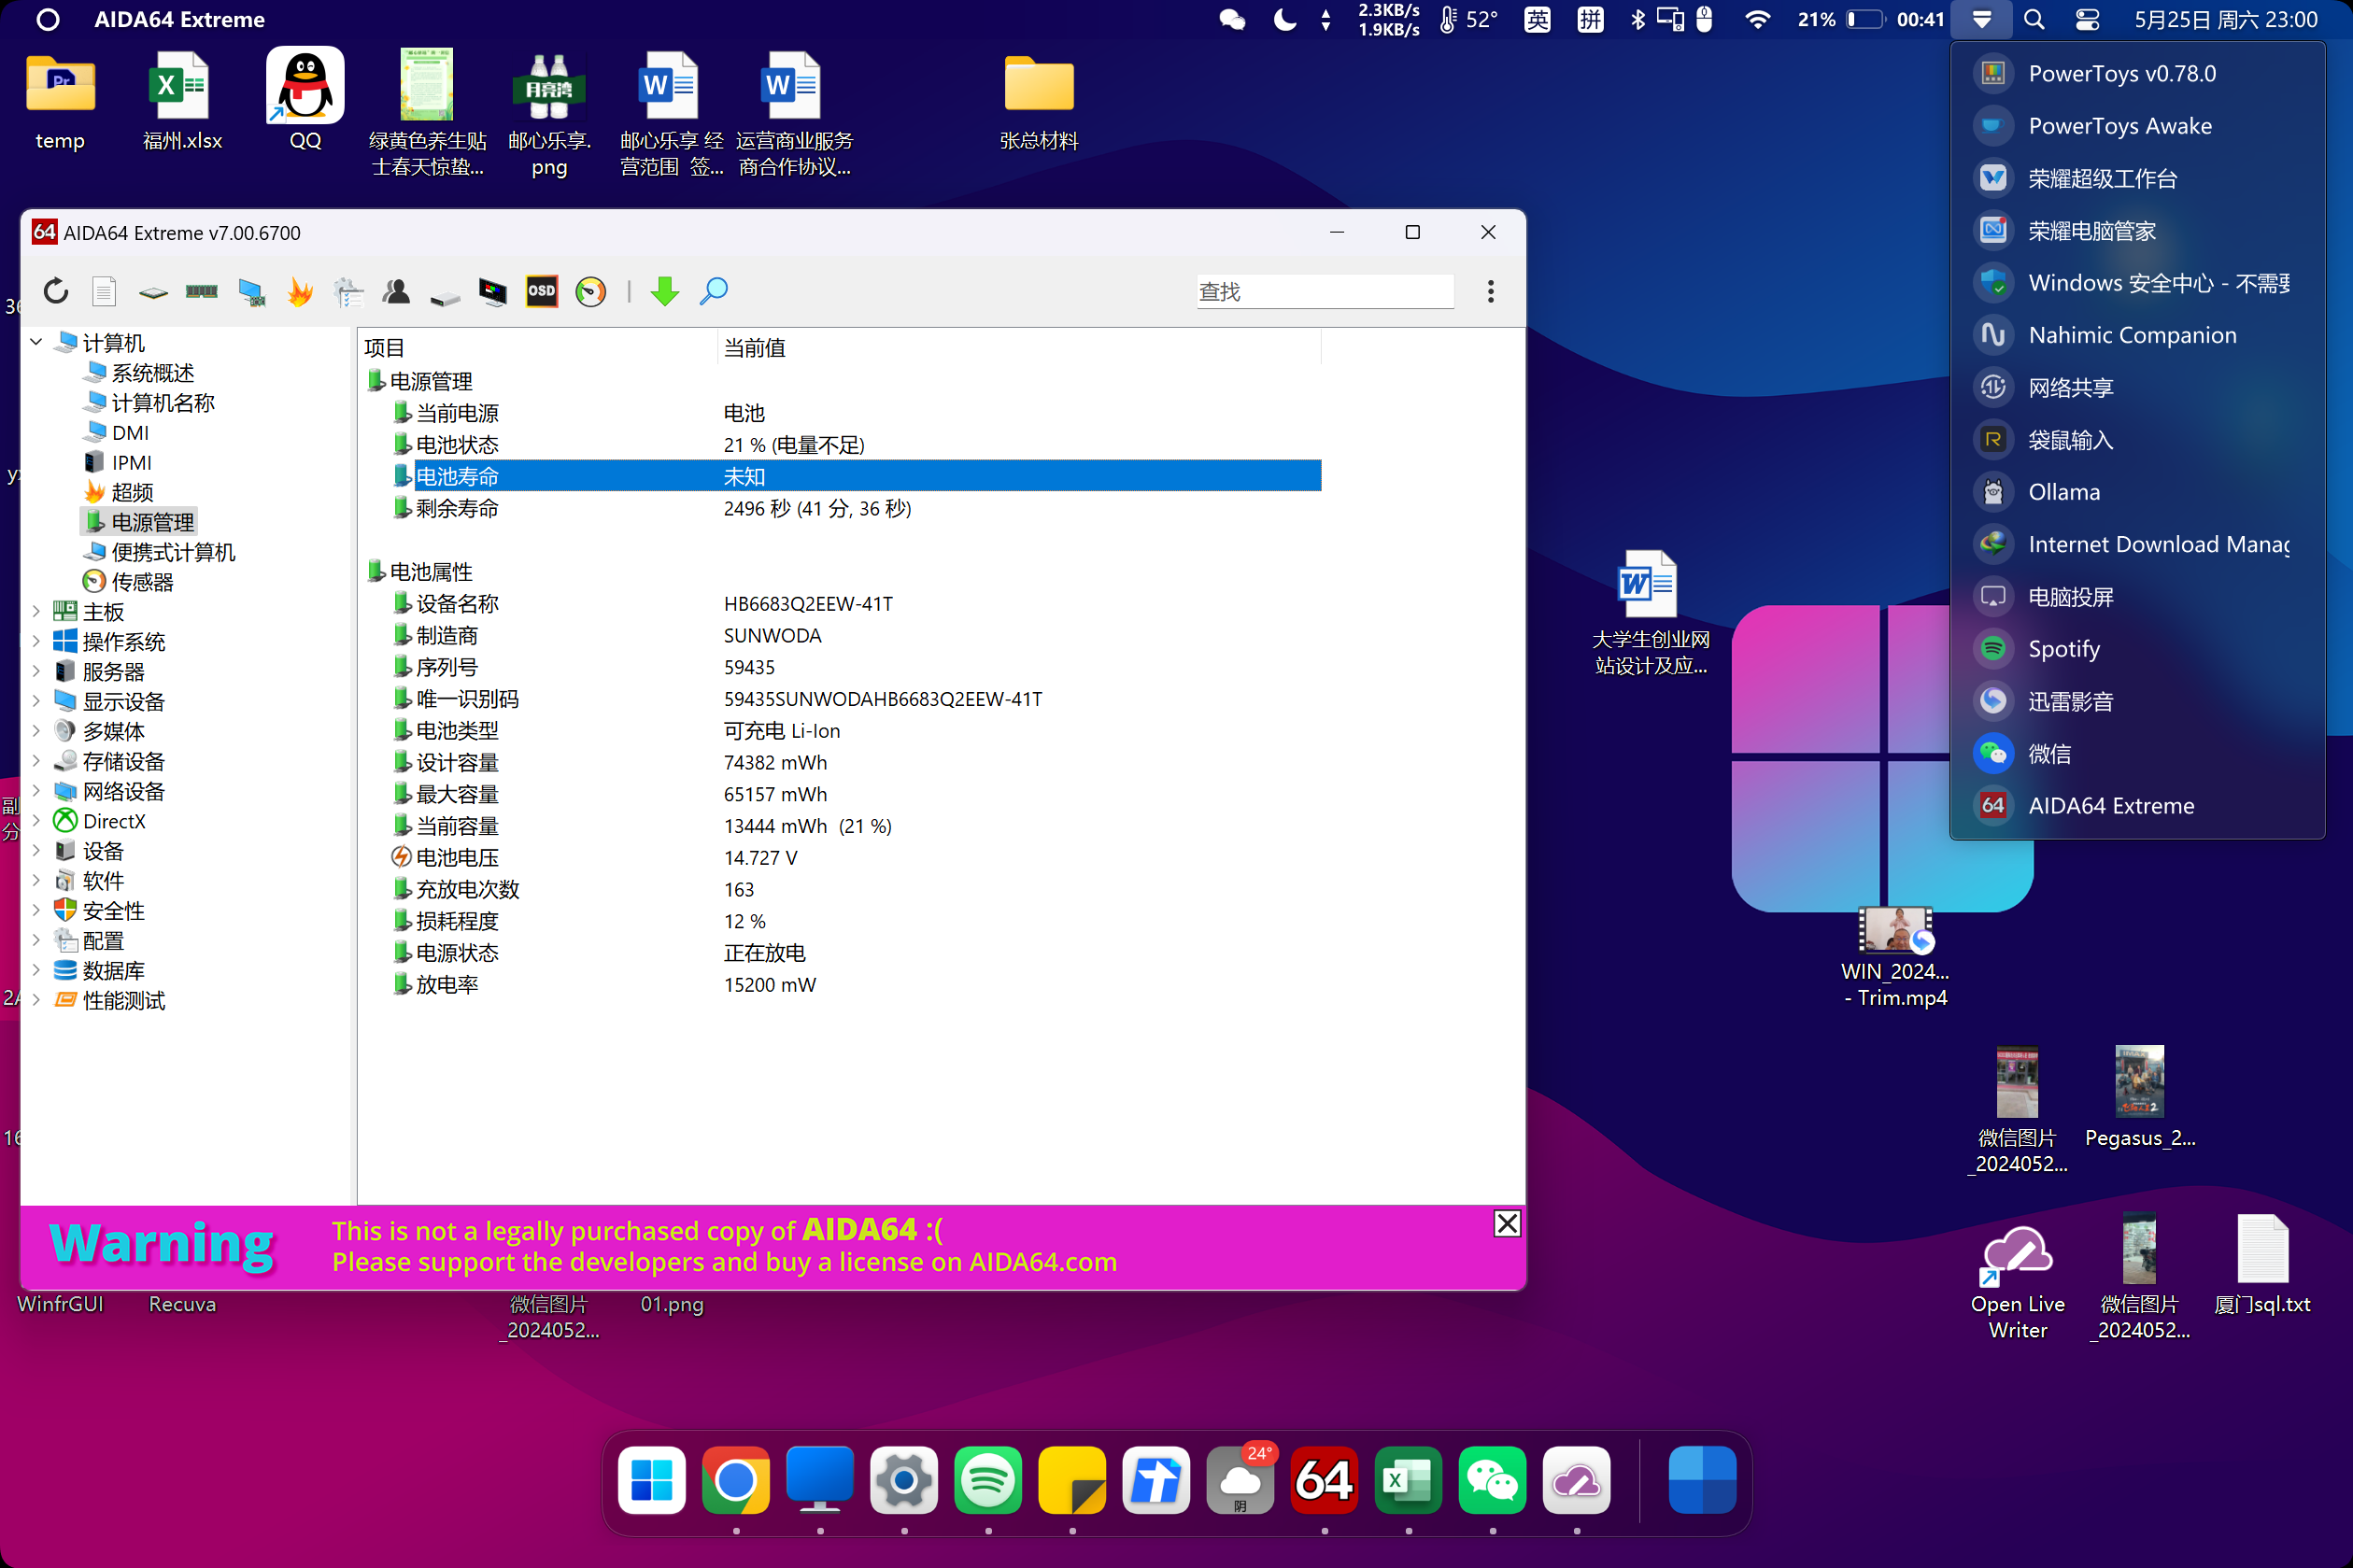Image resolution: width=2353 pixels, height=1568 pixels.
Task: Click the 项目 column header
Action: click(x=538, y=347)
